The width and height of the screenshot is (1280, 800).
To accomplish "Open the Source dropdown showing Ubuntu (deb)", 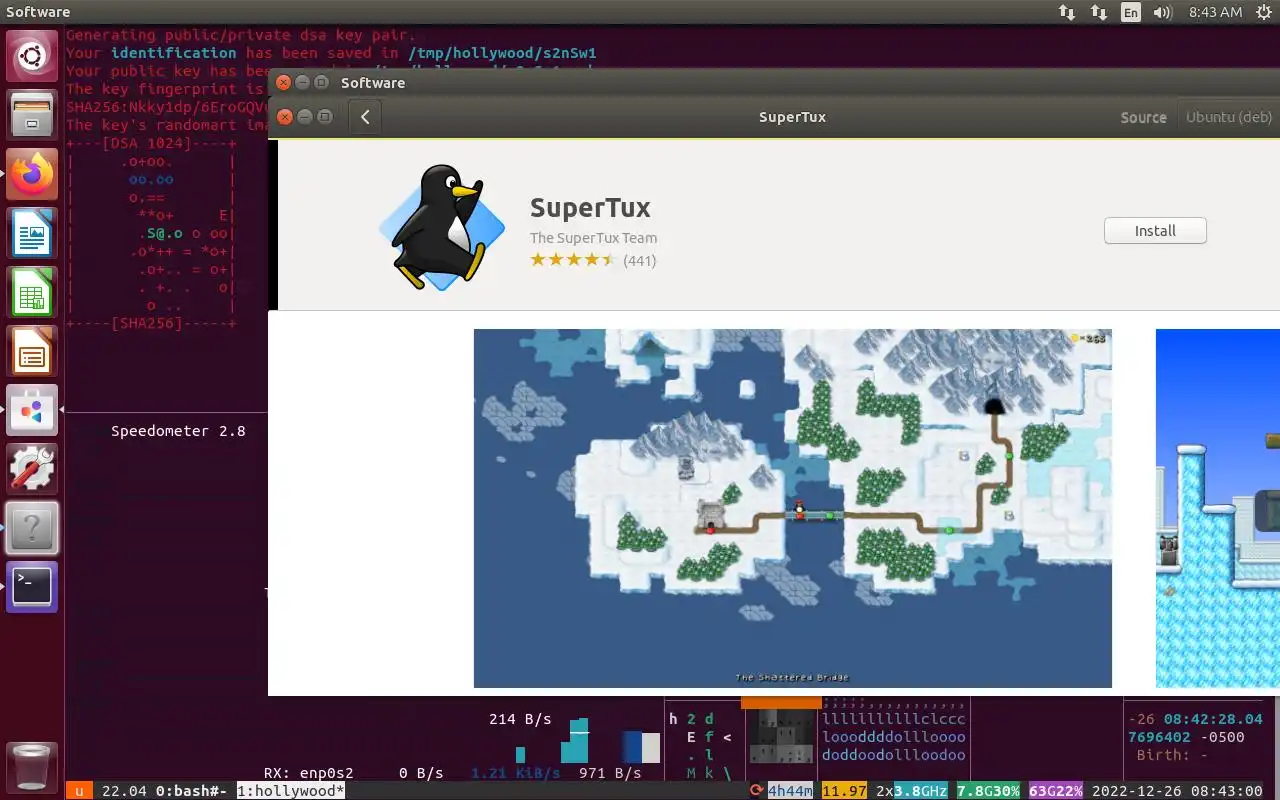I will point(1229,117).
